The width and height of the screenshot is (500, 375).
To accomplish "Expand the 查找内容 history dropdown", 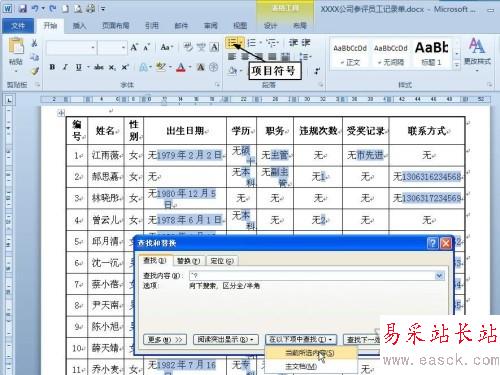I will tap(440, 276).
